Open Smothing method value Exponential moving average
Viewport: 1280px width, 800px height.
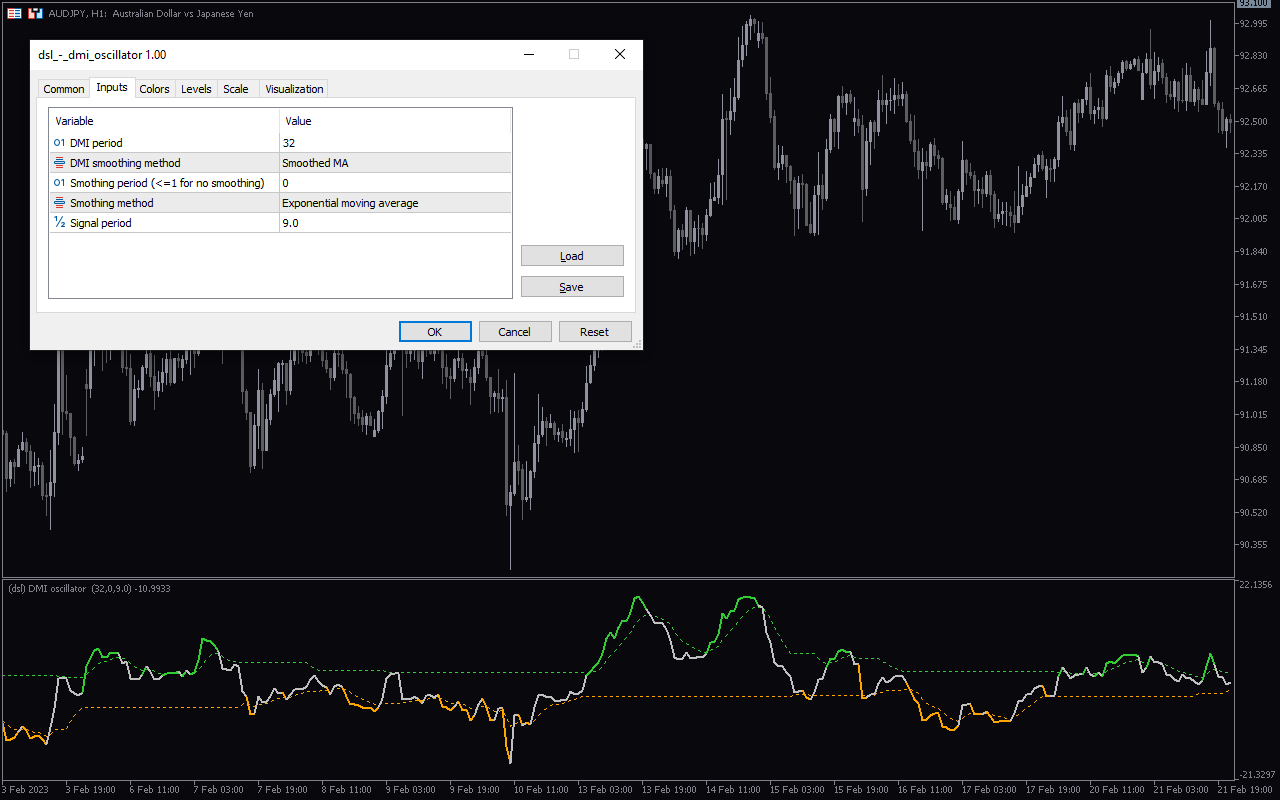point(395,203)
